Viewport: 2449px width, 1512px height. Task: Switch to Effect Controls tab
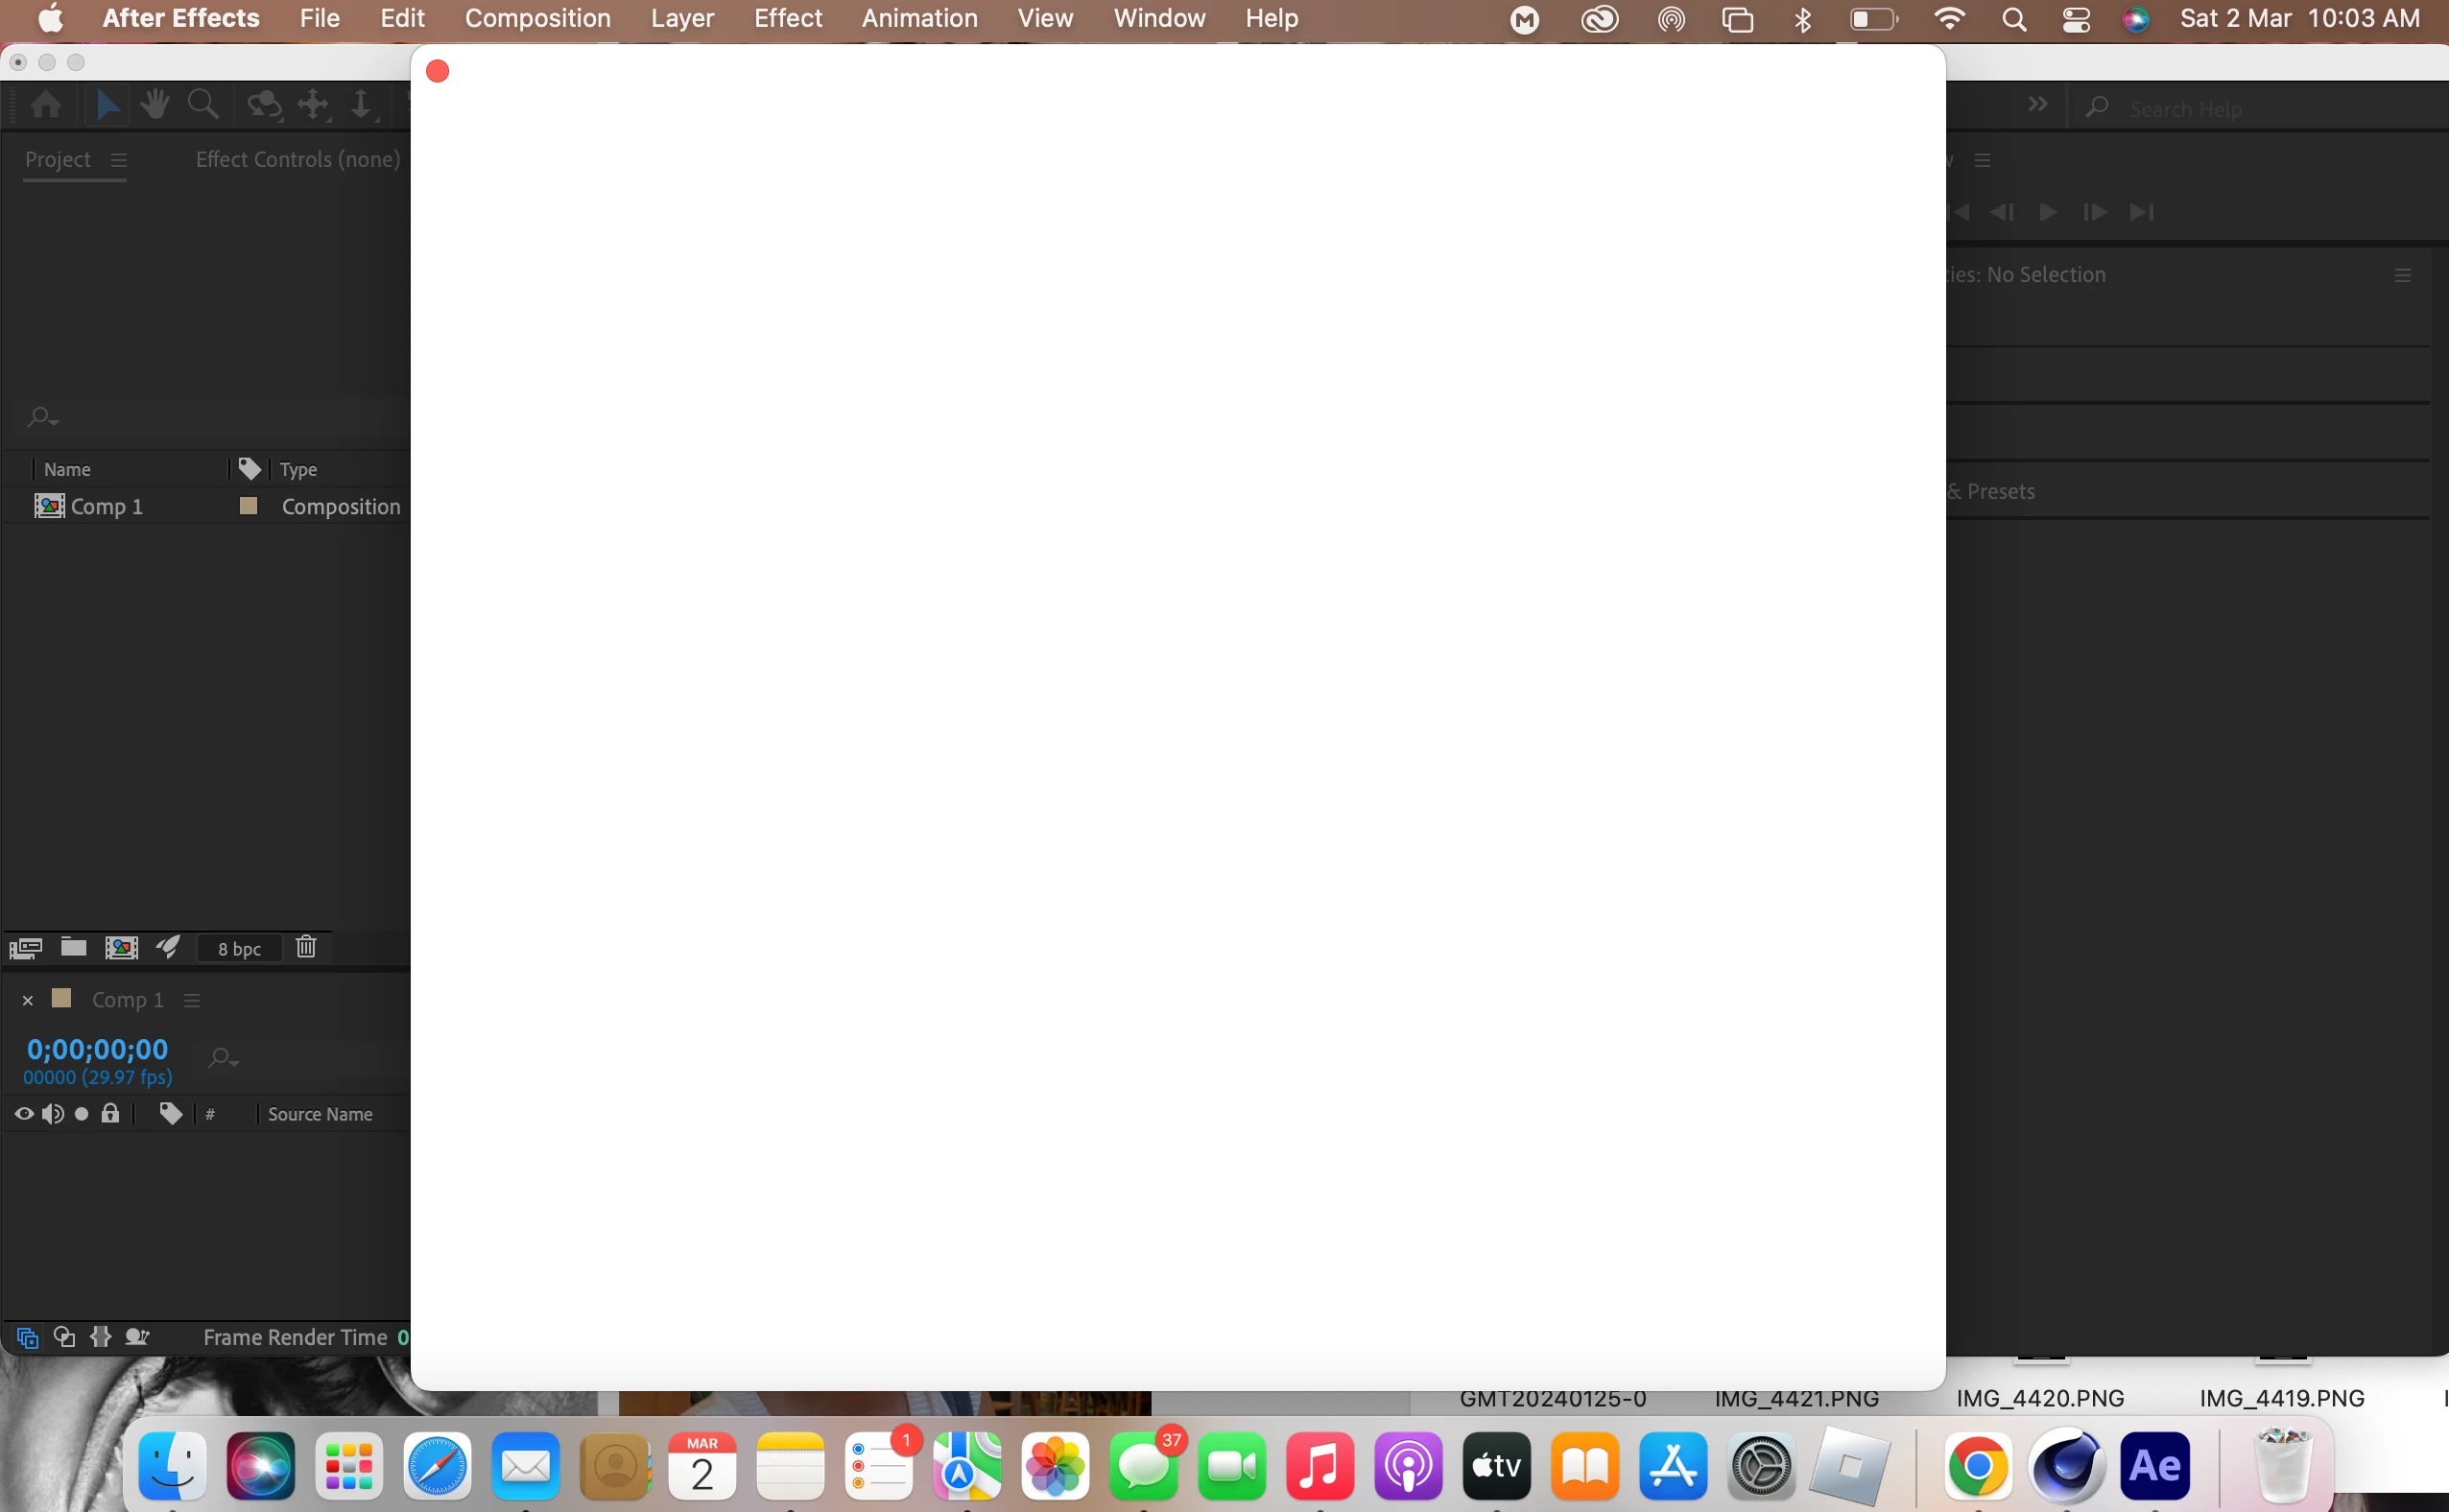(x=297, y=160)
